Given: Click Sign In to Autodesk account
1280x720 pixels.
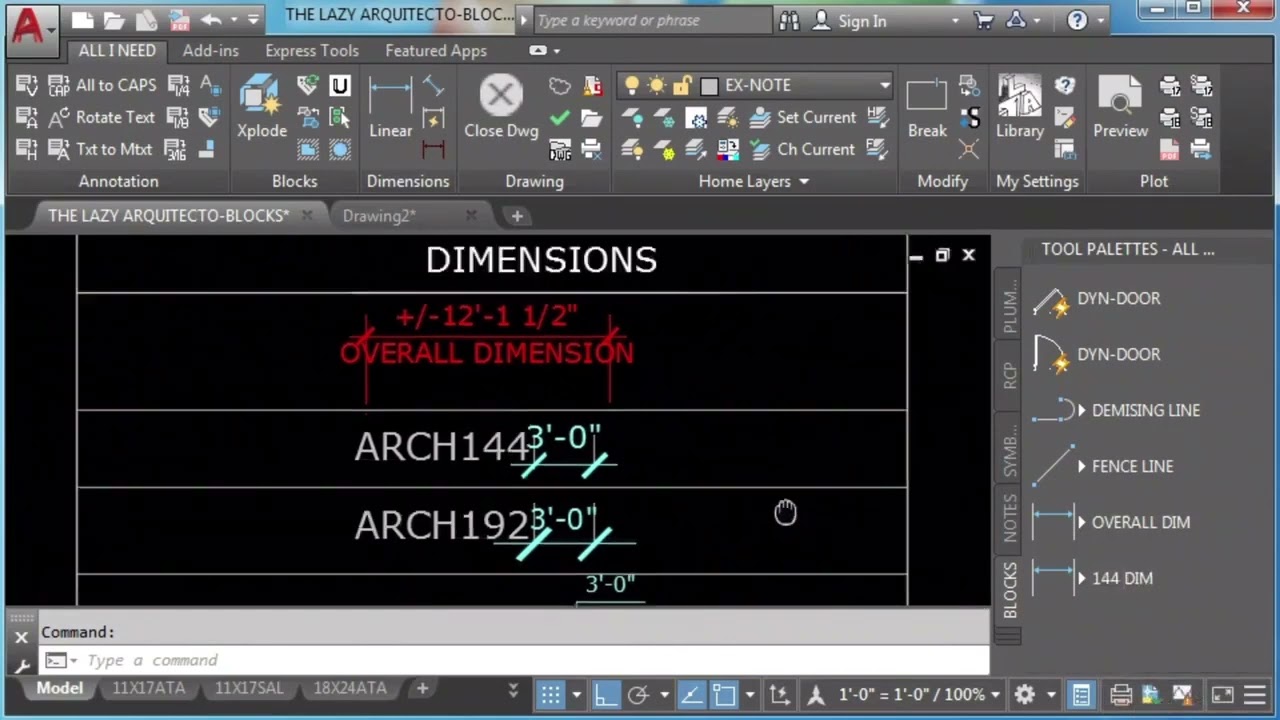Looking at the screenshot, I should 850,20.
